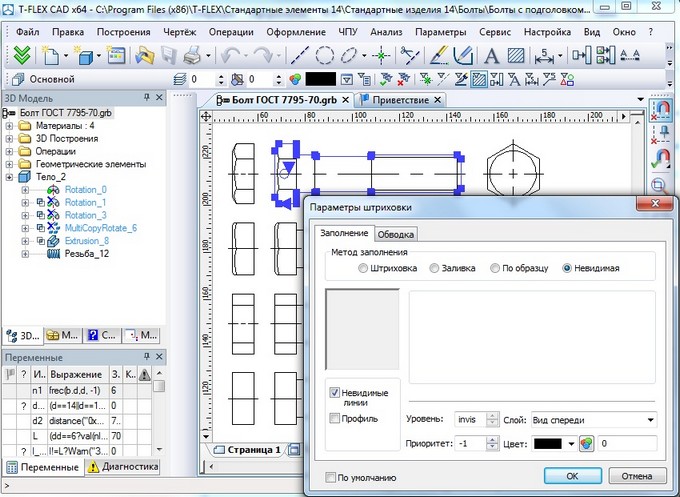Close the Переменные panel
The image size is (680, 497).
point(159,356)
